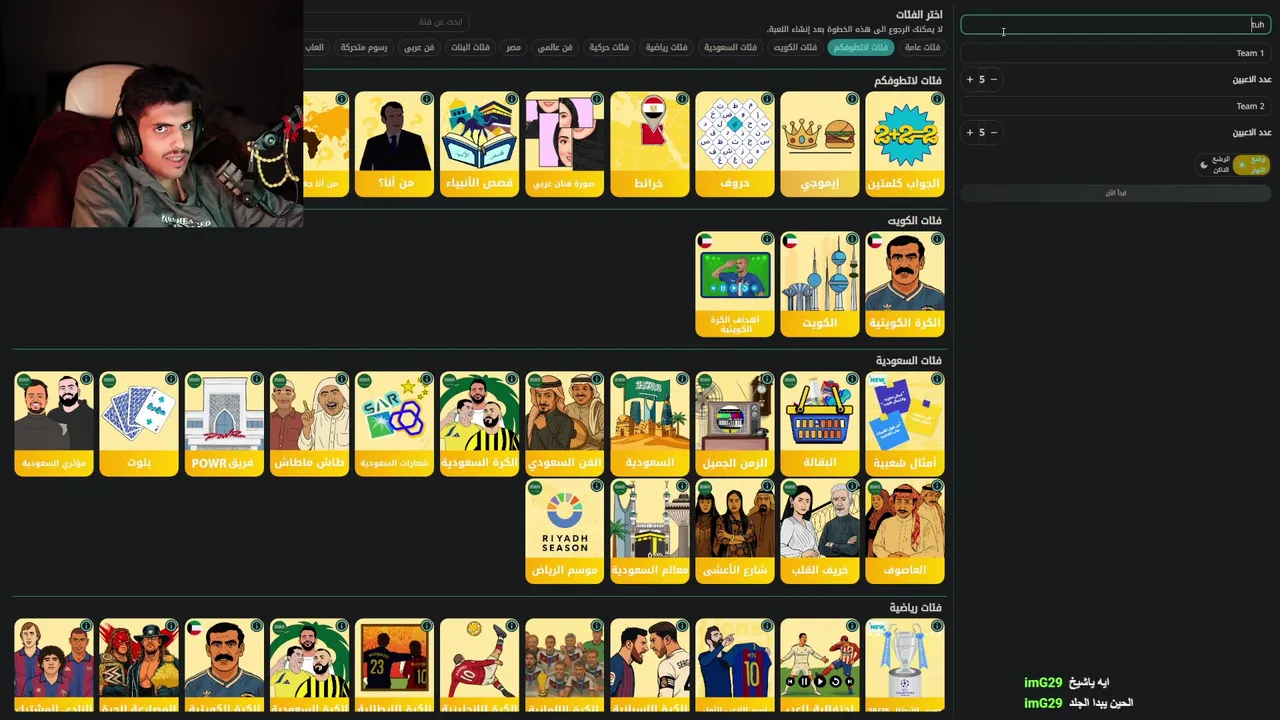Select the إيموجي emoji category card

click(819, 144)
